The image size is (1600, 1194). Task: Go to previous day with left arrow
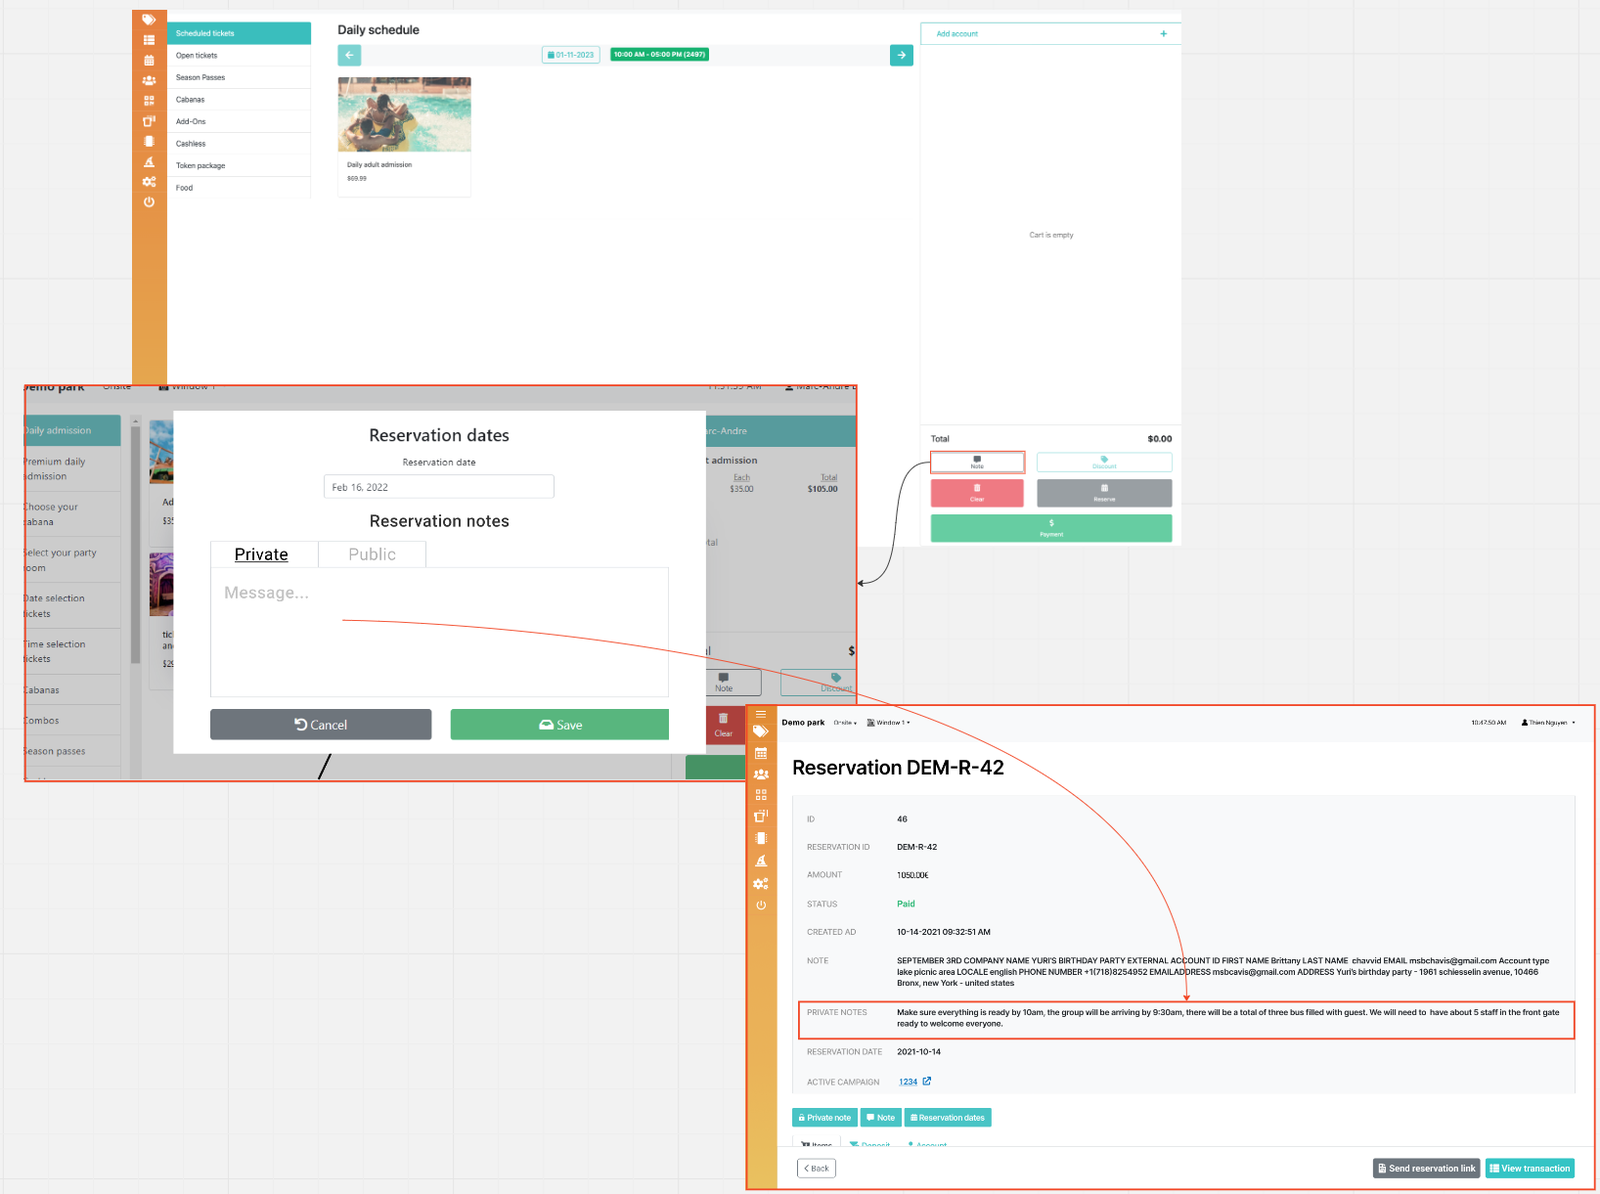349,55
